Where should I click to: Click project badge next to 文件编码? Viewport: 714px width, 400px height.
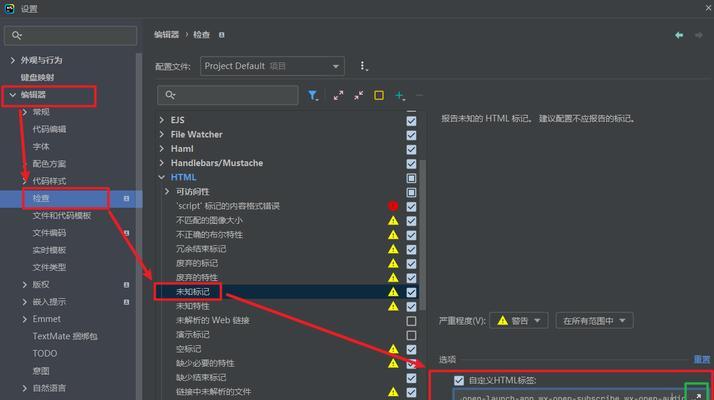[126, 233]
